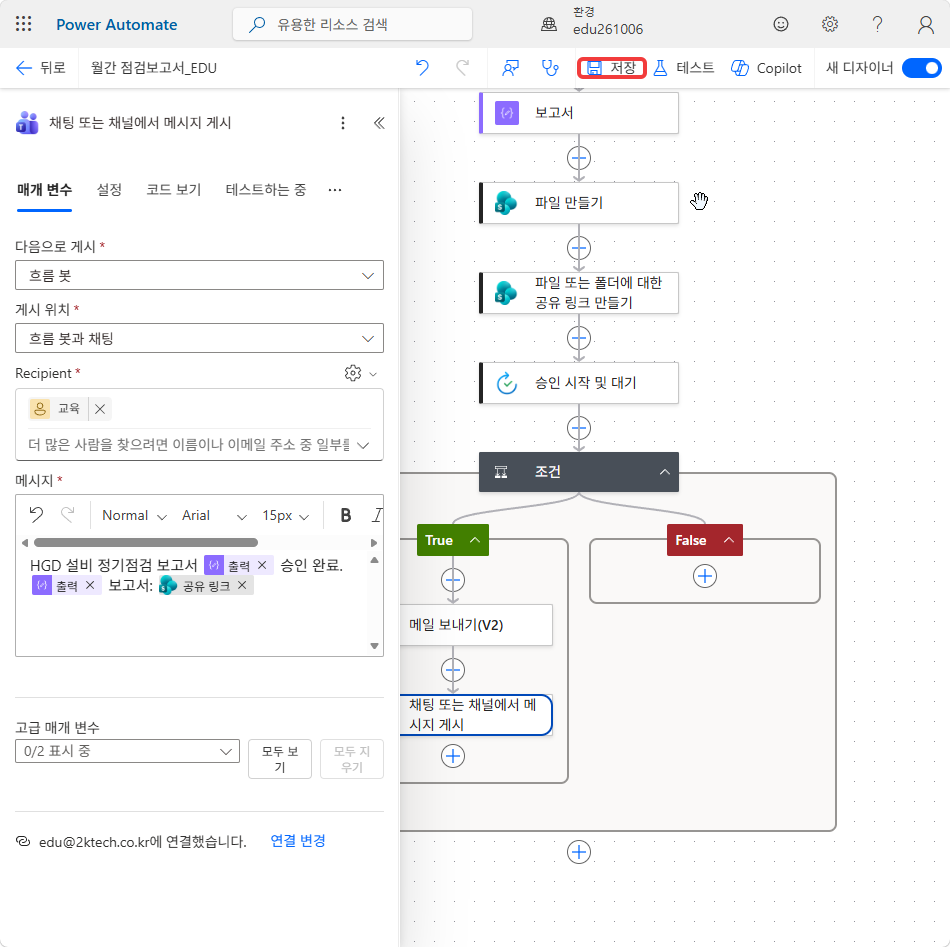Viewport: 950px width, 947px height.
Task: Click the undo arrow in toolbar
Action: pos(422,68)
